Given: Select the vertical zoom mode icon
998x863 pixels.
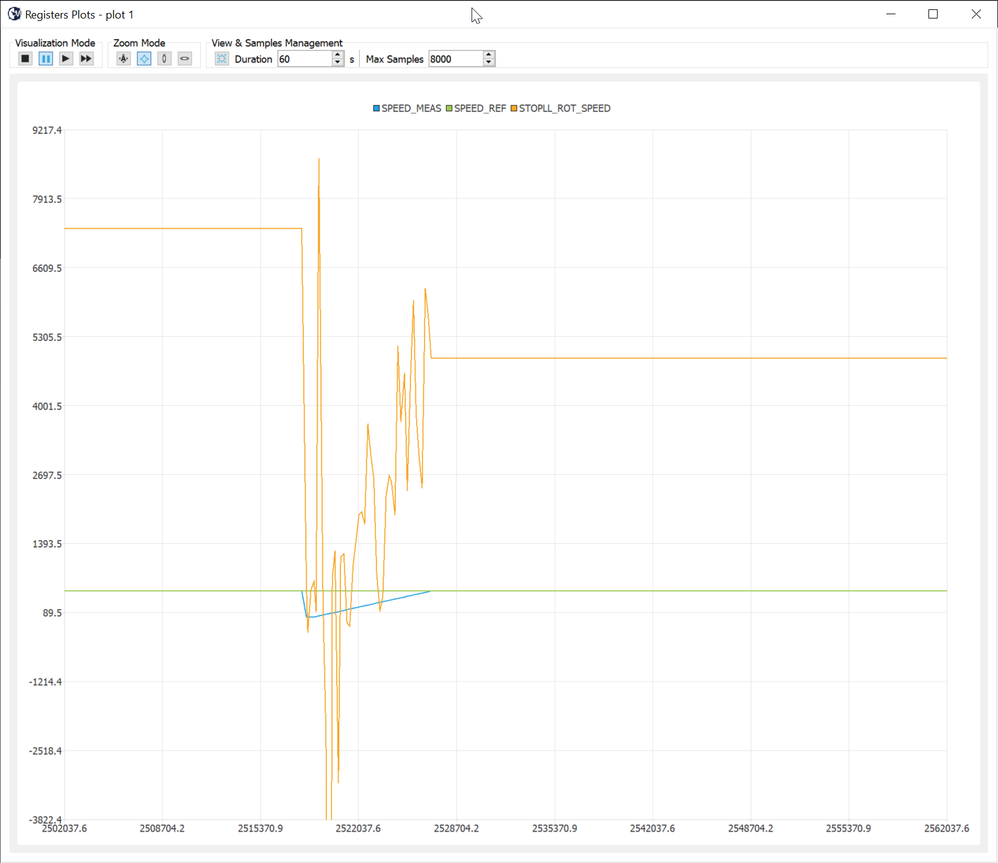Looking at the screenshot, I should tap(164, 59).
